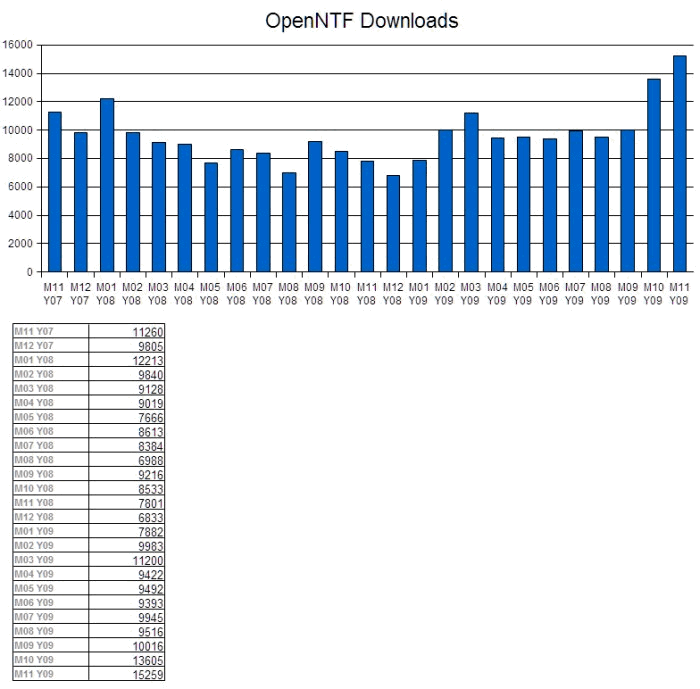Click the M08 Y09 table row label
This screenshot has width=700, height=689.
(x=34, y=631)
